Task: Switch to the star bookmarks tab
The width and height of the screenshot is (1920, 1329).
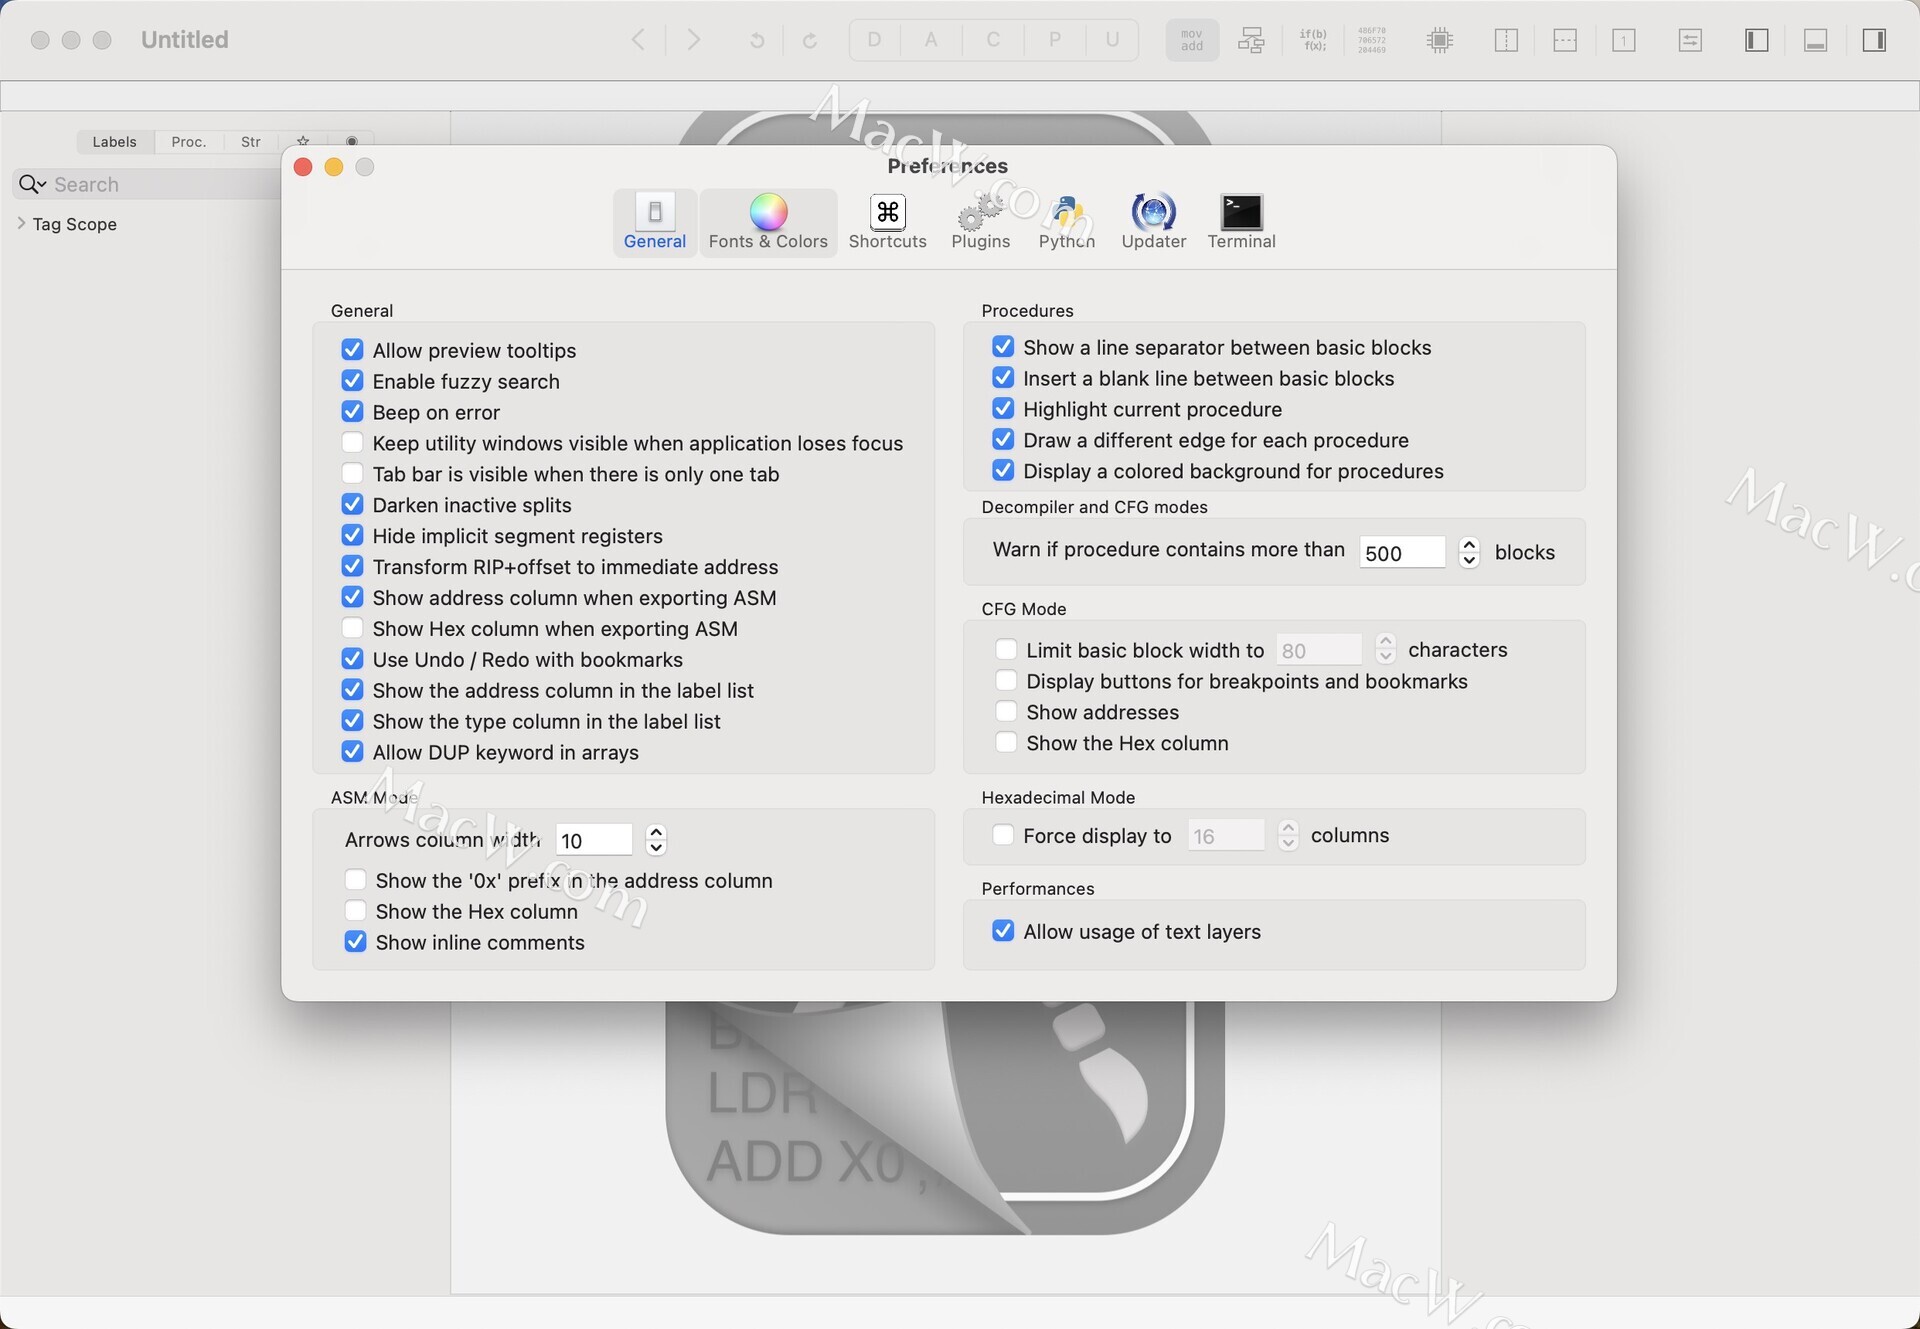Action: [x=303, y=142]
